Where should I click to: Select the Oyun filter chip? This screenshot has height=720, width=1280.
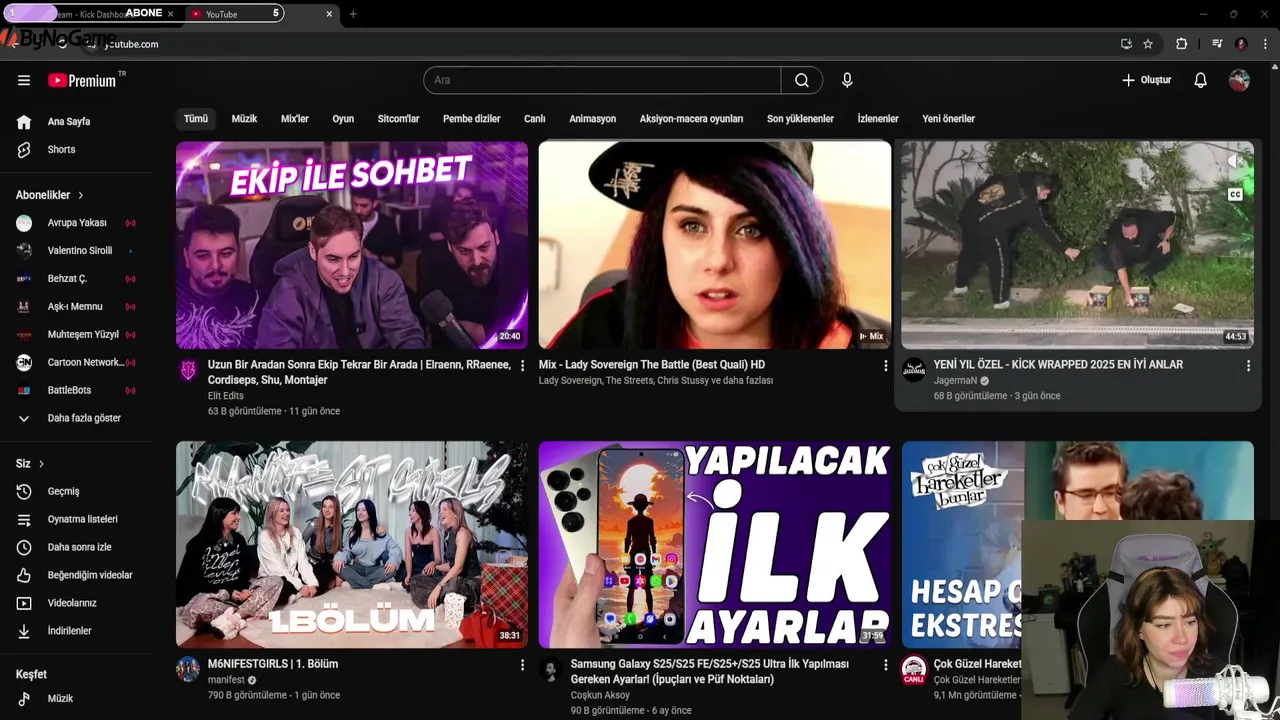[x=343, y=118]
